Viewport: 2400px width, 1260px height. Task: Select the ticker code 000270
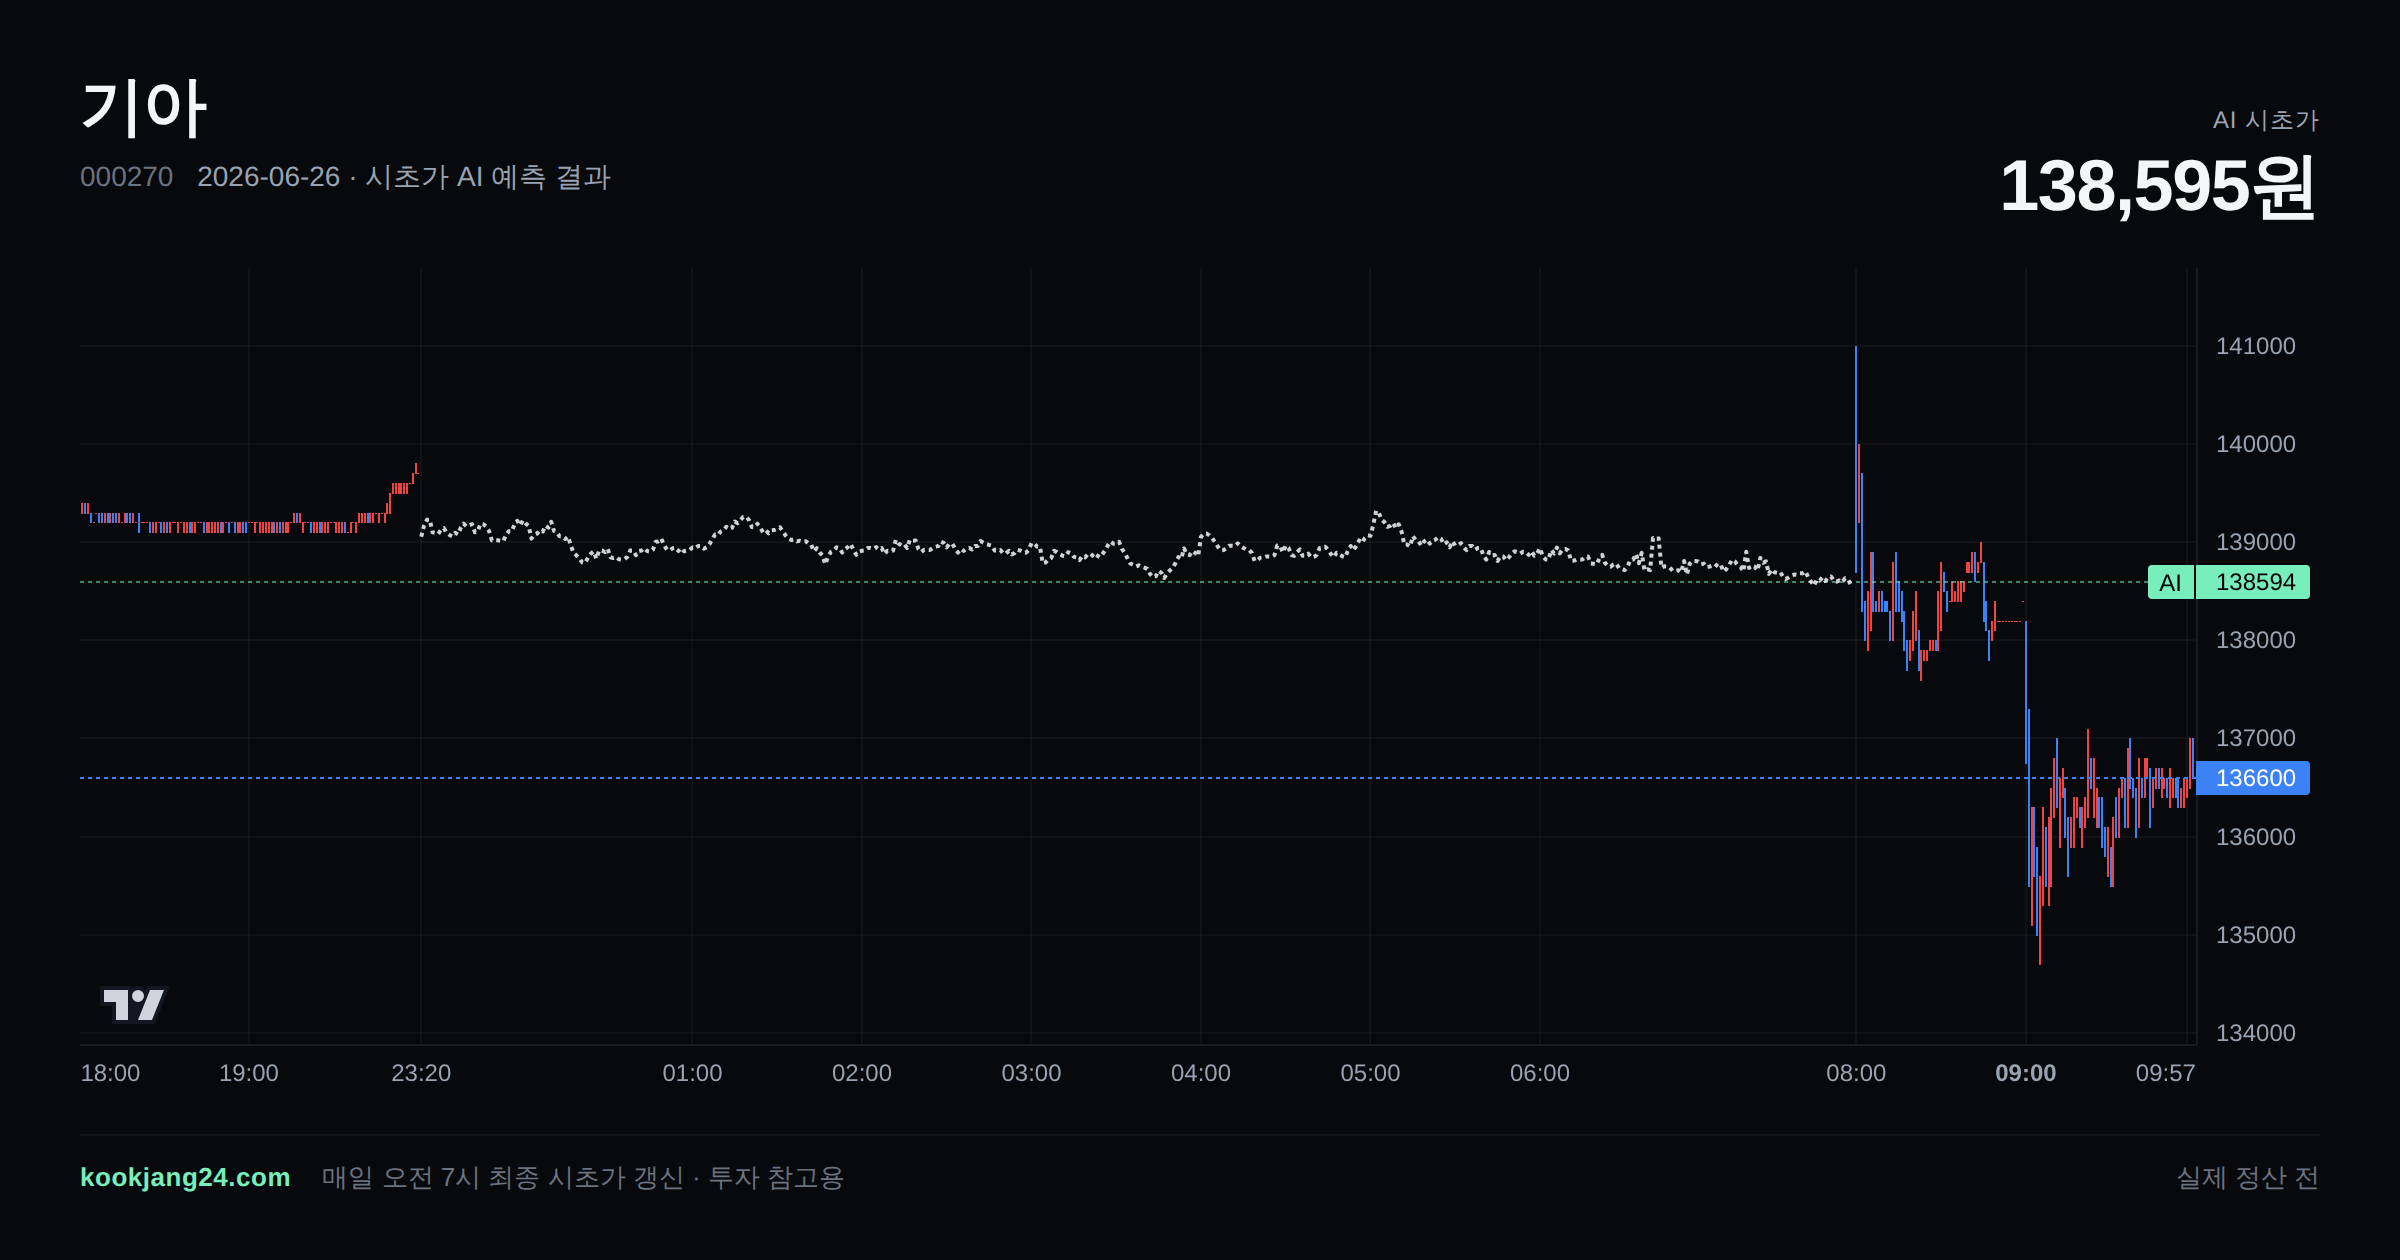pos(126,177)
